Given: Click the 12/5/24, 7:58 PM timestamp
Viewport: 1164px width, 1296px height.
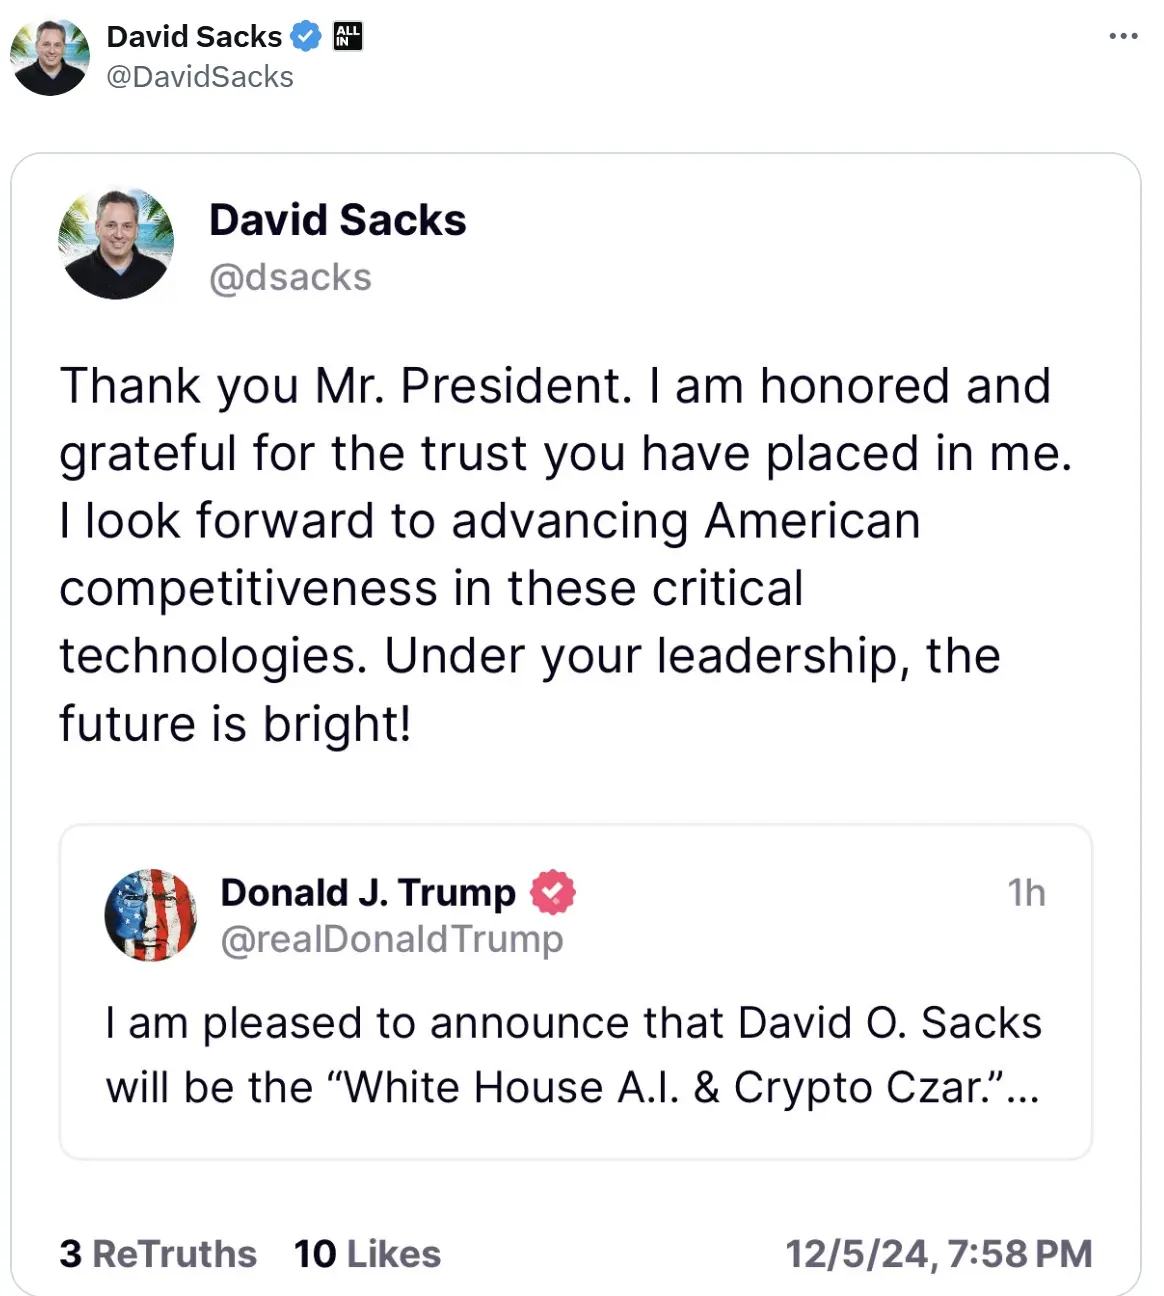Looking at the screenshot, I should [940, 1253].
